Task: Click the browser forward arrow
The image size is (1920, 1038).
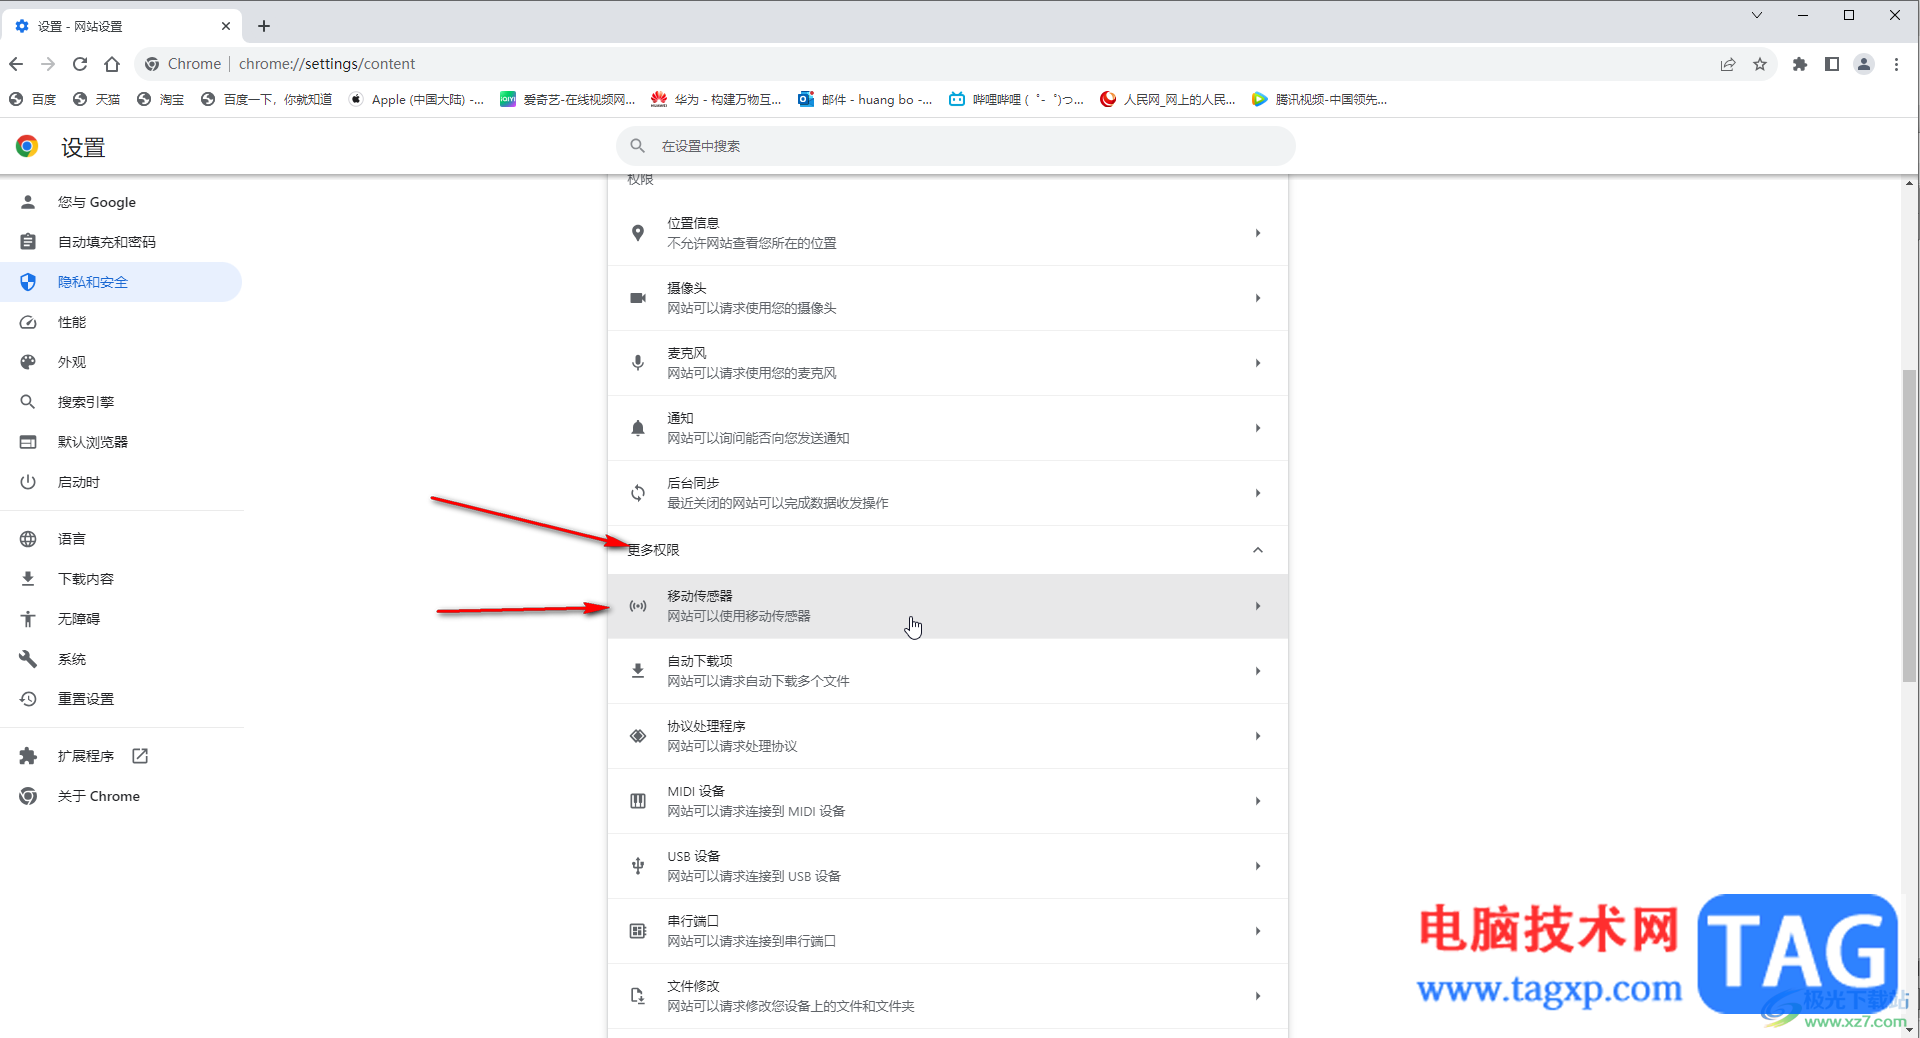Action: pos(48,64)
